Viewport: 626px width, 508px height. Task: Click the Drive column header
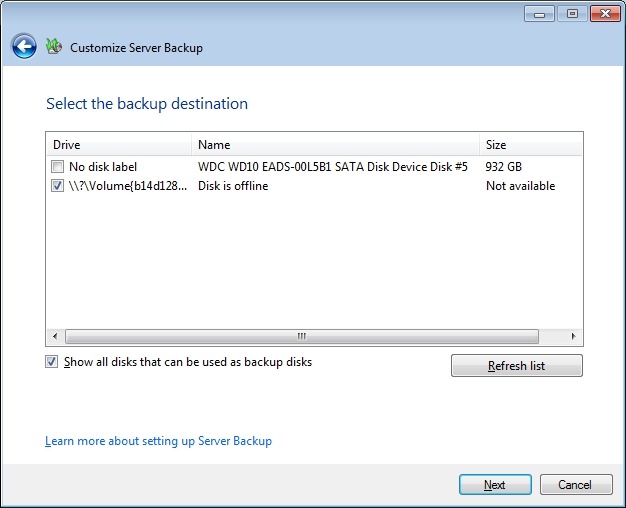(118, 145)
